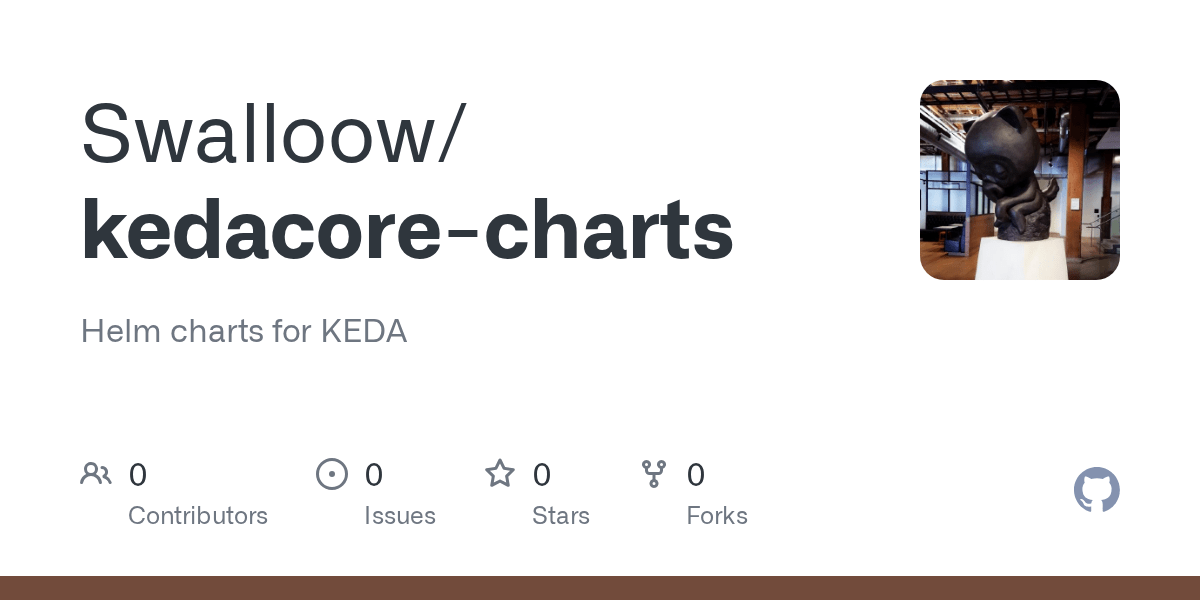The height and width of the screenshot is (600, 1200).
Task: Click the Contributors people icon
Action: coord(96,474)
